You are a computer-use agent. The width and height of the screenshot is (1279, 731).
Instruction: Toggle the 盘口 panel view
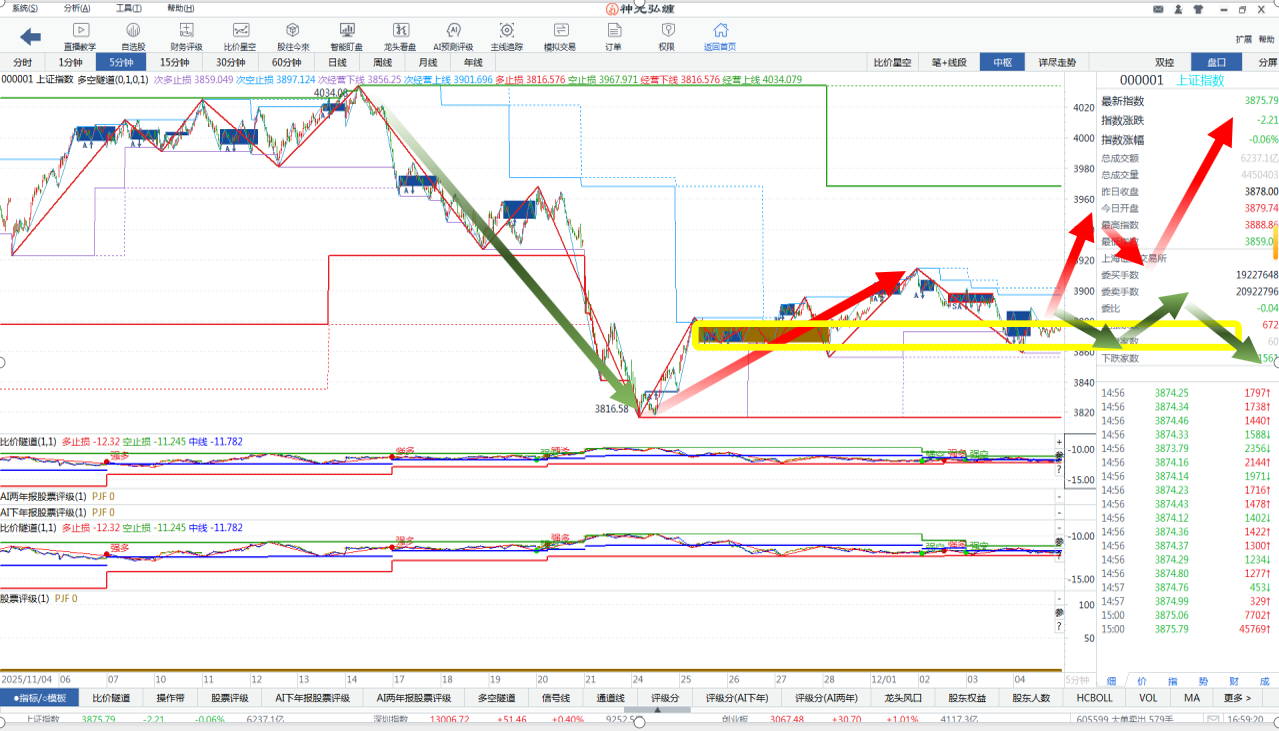pyautogui.click(x=1216, y=62)
